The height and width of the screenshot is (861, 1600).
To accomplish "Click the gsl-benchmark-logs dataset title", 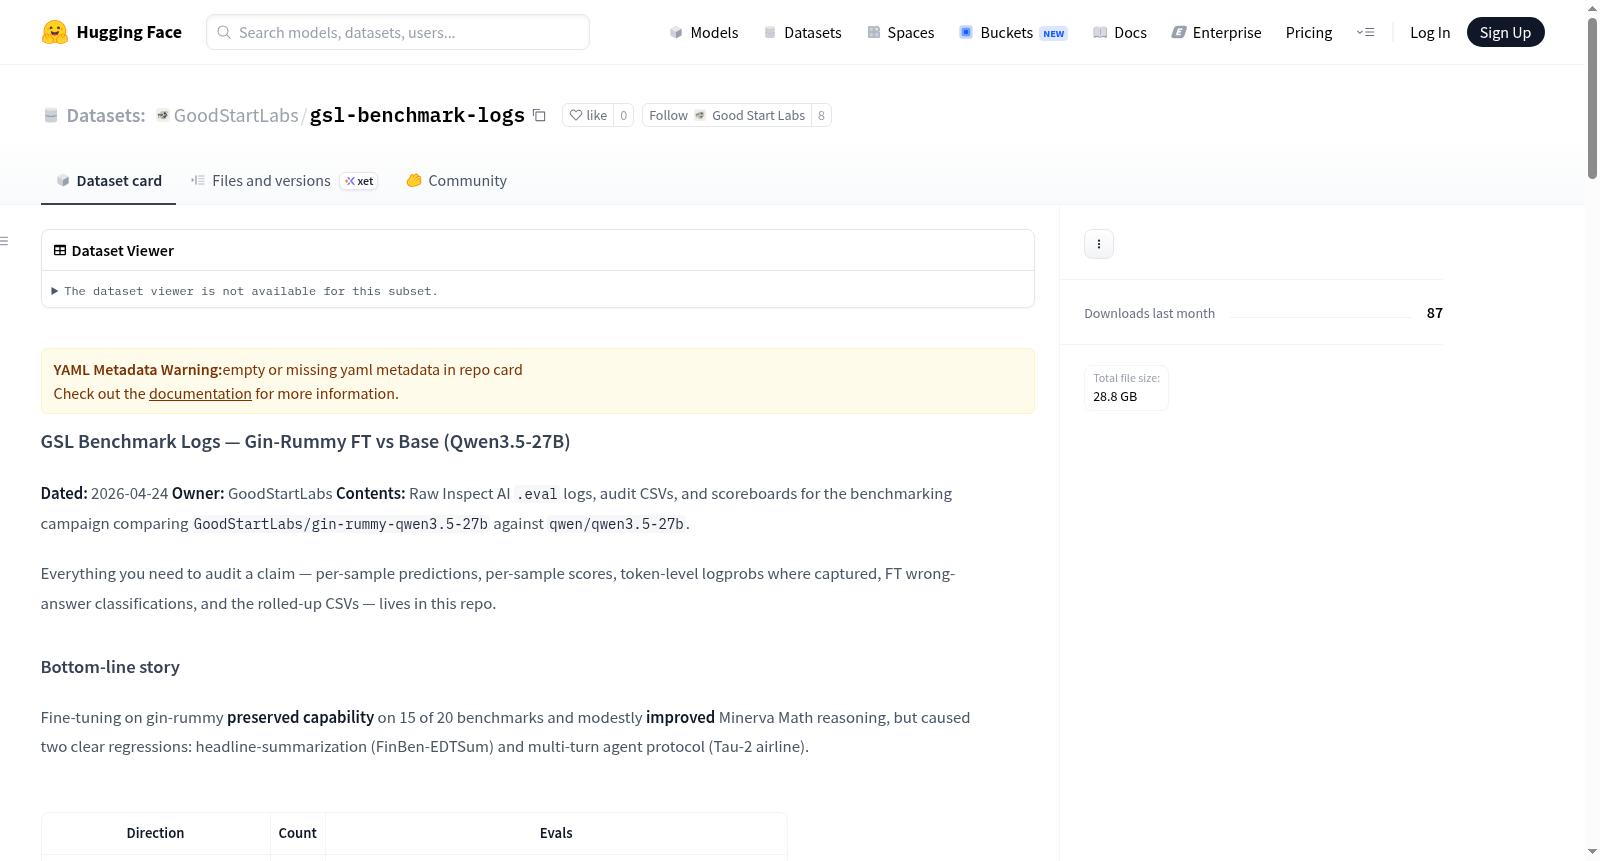I will pos(417,115).
